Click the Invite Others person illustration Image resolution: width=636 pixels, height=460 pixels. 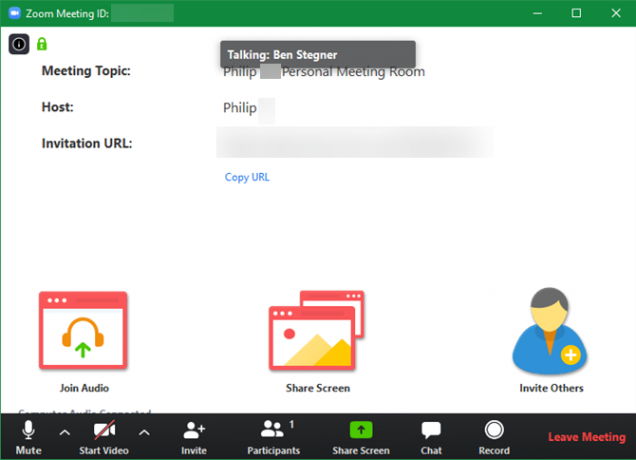(550, 331)
